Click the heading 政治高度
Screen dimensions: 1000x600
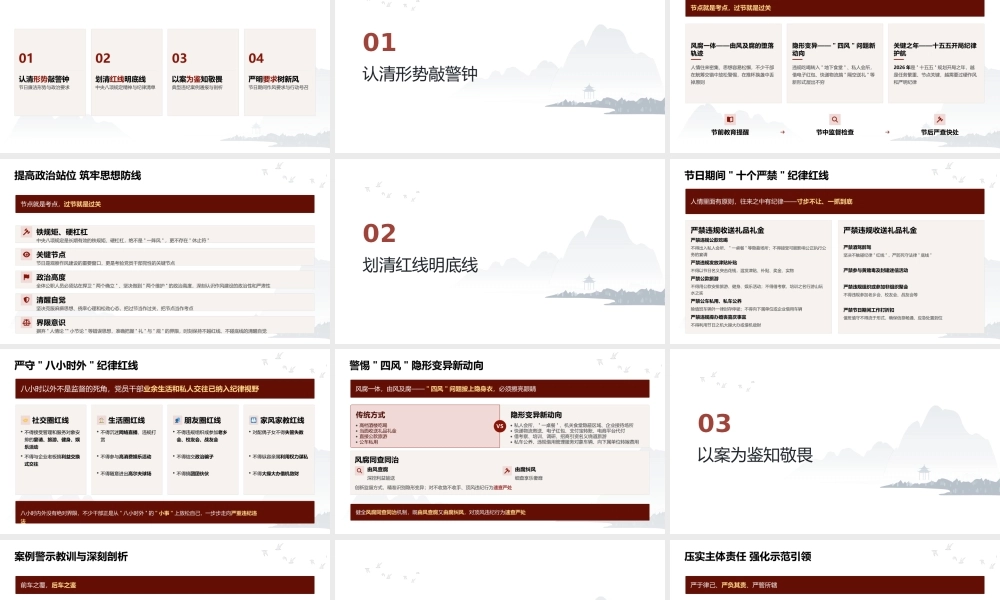click(51, 277)
